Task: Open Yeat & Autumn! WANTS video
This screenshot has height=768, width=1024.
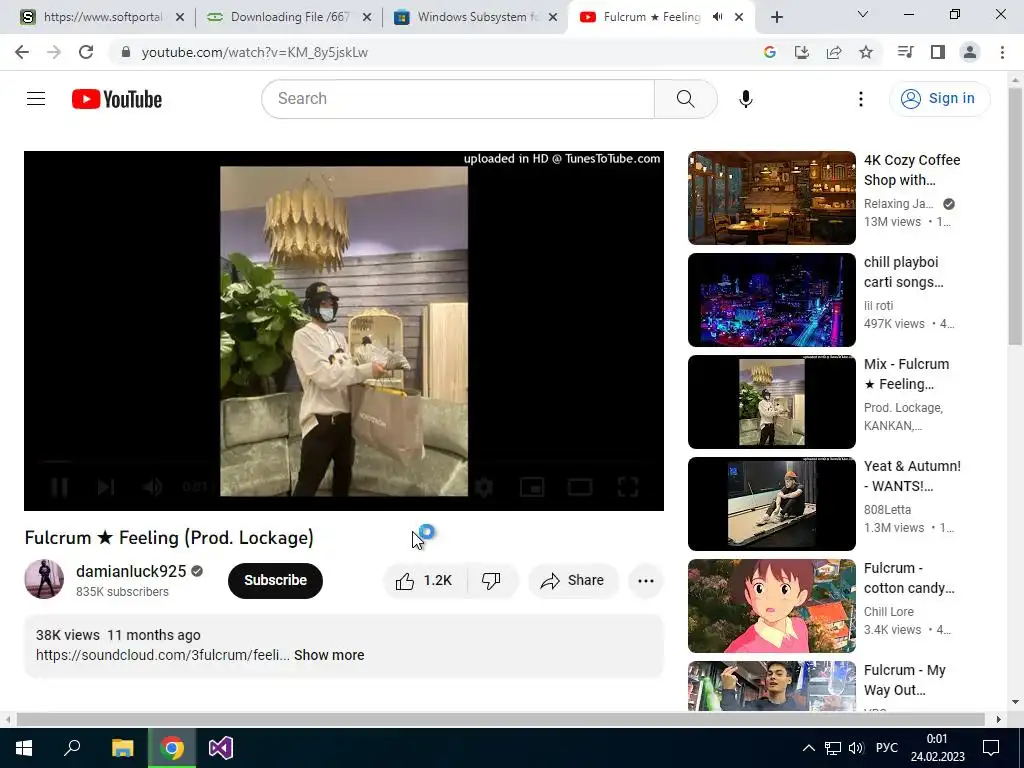Action: click(771, 504)
